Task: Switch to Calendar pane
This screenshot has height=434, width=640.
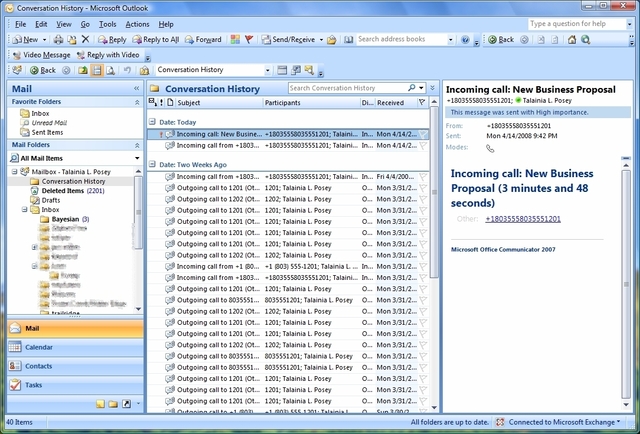Action: point(76,347)
